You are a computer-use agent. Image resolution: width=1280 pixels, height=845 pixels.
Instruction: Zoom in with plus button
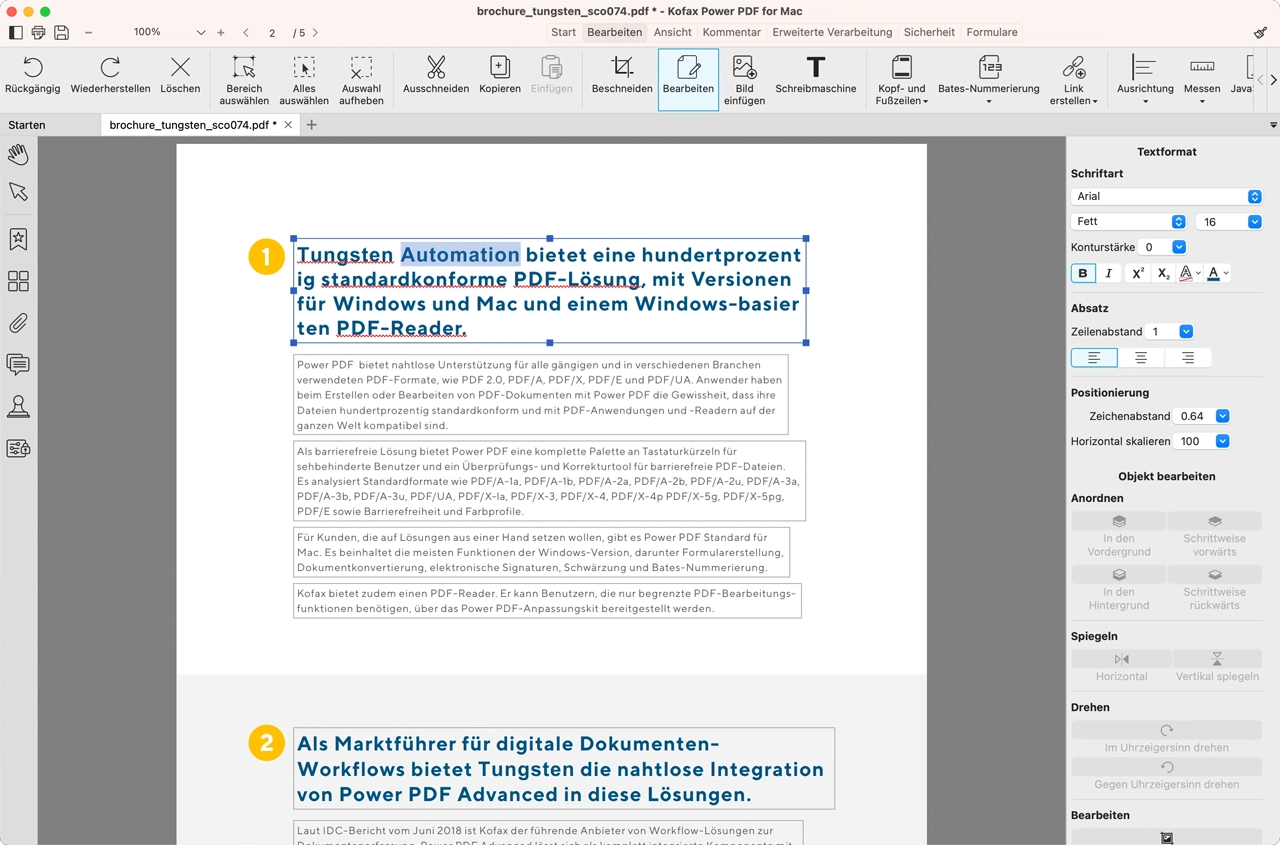221,32
